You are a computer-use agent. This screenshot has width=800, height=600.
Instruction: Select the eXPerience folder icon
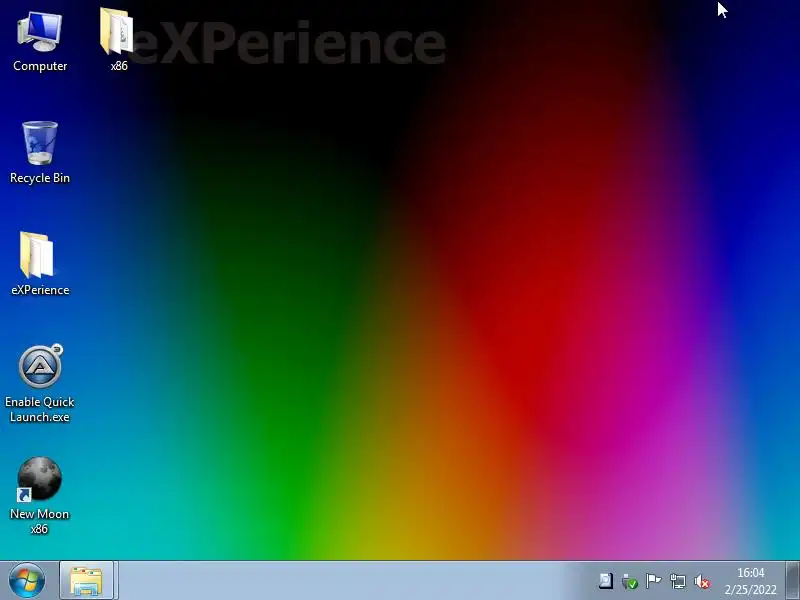pyautogui.click(x=40, y=264)
